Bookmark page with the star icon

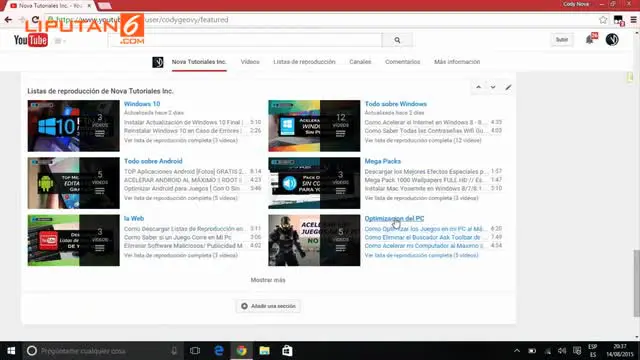[603, 20]
